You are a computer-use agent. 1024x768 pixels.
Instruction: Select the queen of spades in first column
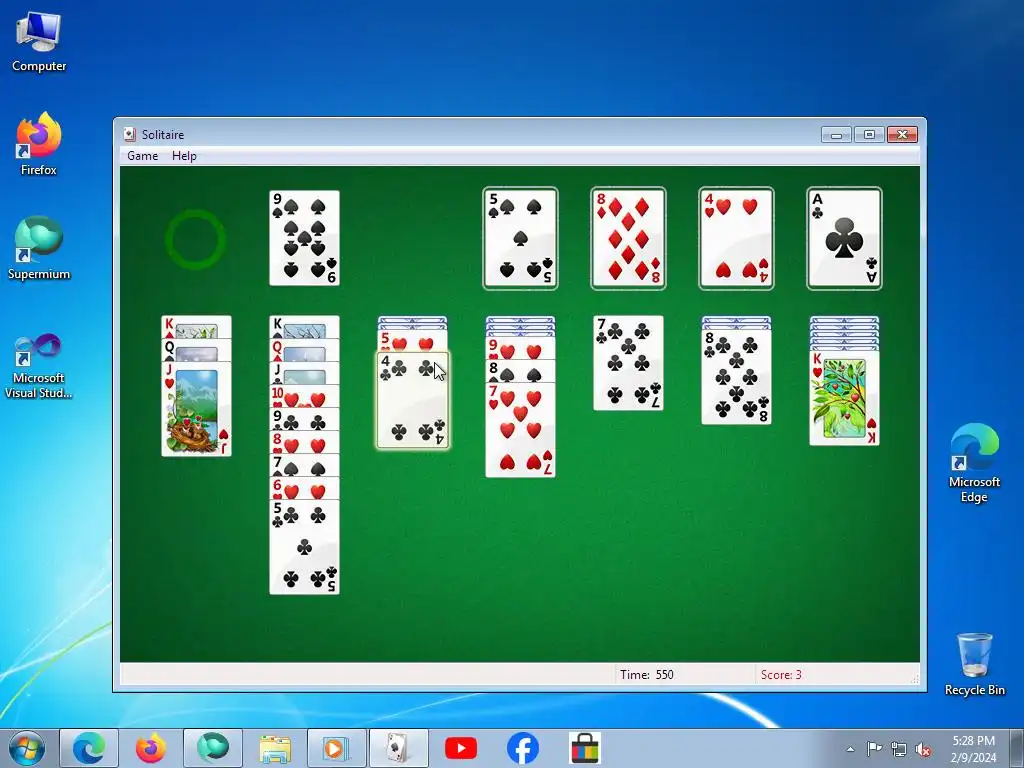[197, 349]
